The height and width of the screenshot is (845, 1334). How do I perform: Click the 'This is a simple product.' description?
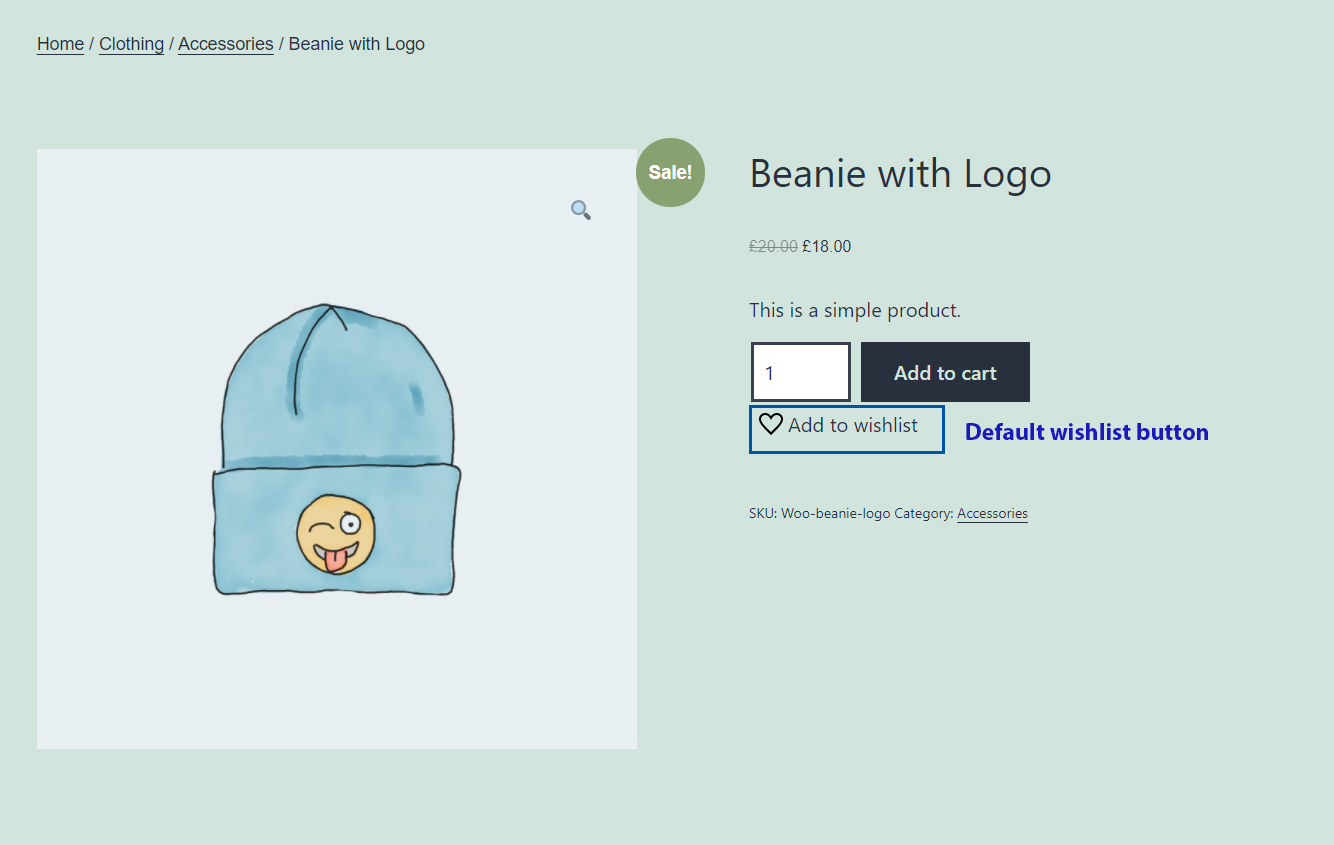coord(855,310)
